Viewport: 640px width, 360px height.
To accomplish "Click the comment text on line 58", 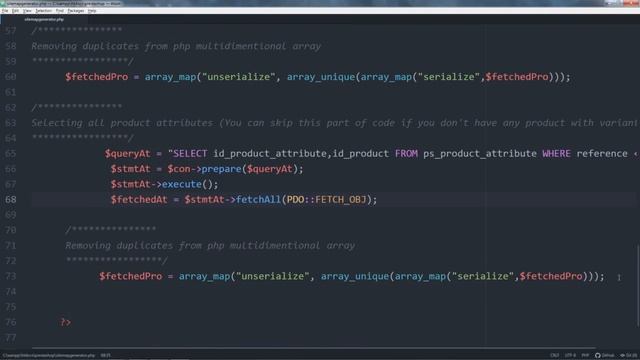I will click(x=176, y=46).
